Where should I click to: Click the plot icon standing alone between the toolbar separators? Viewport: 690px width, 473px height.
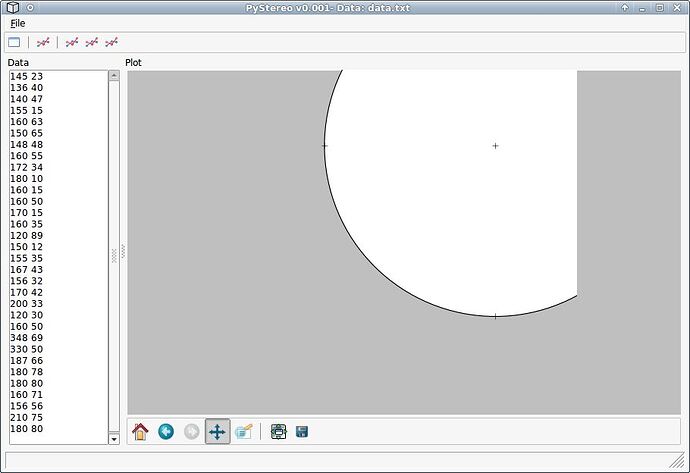pos(43,42)
